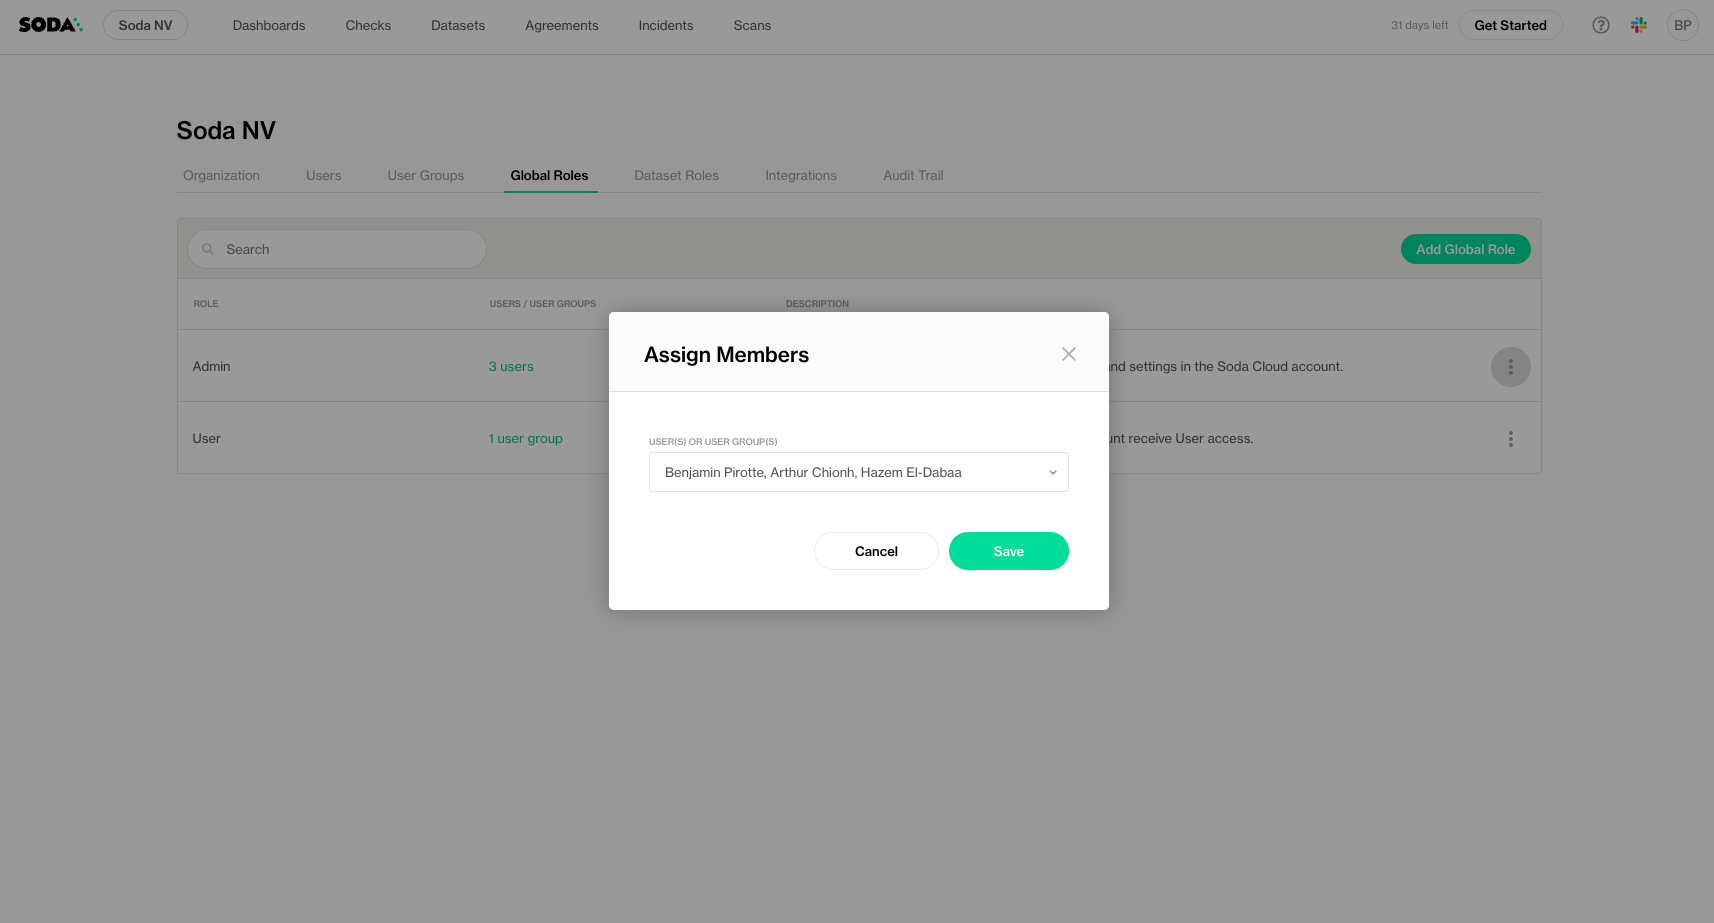
Task: Click the search magnifier icon
Action: point(208,249)
